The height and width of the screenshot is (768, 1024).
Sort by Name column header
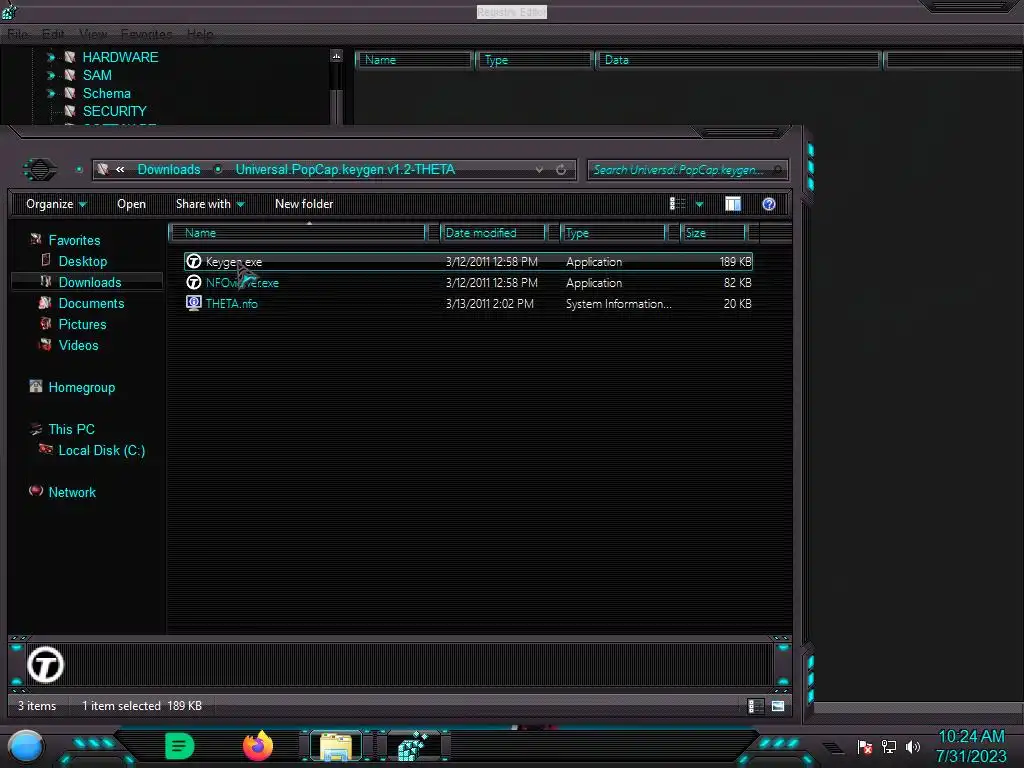point(297,233)
